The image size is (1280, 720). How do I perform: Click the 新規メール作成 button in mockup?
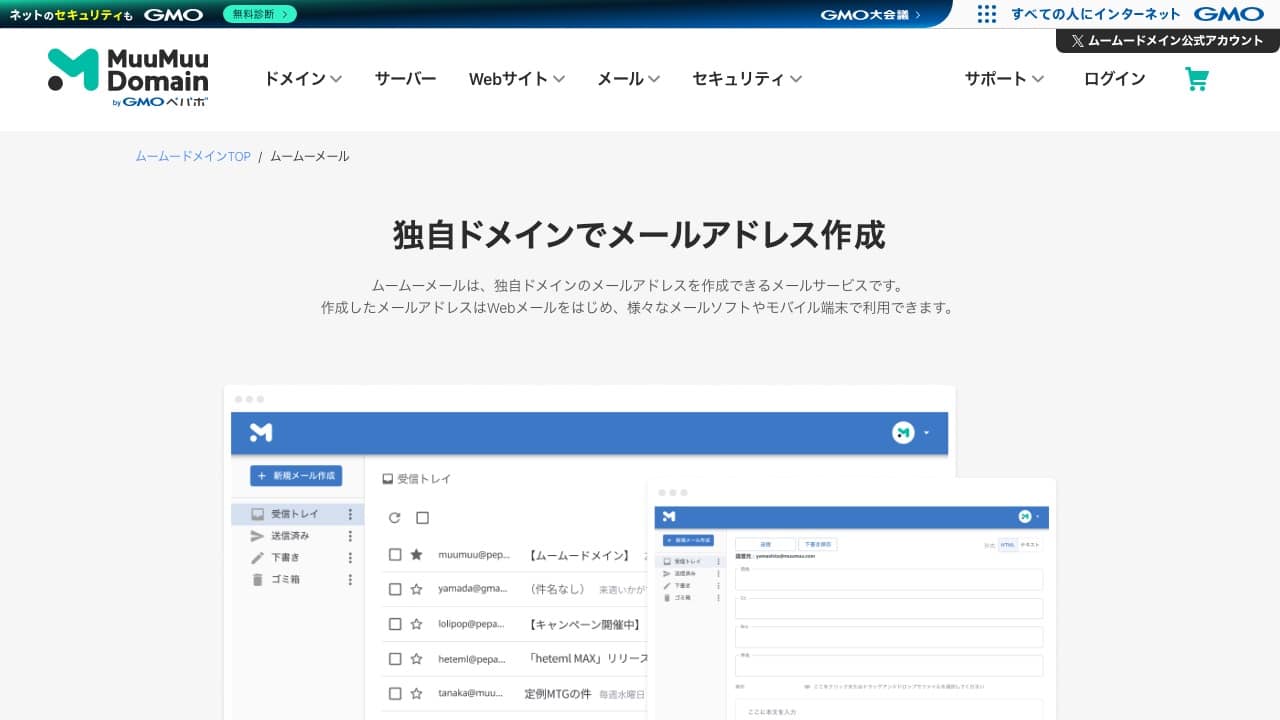(x=296, y=476)
